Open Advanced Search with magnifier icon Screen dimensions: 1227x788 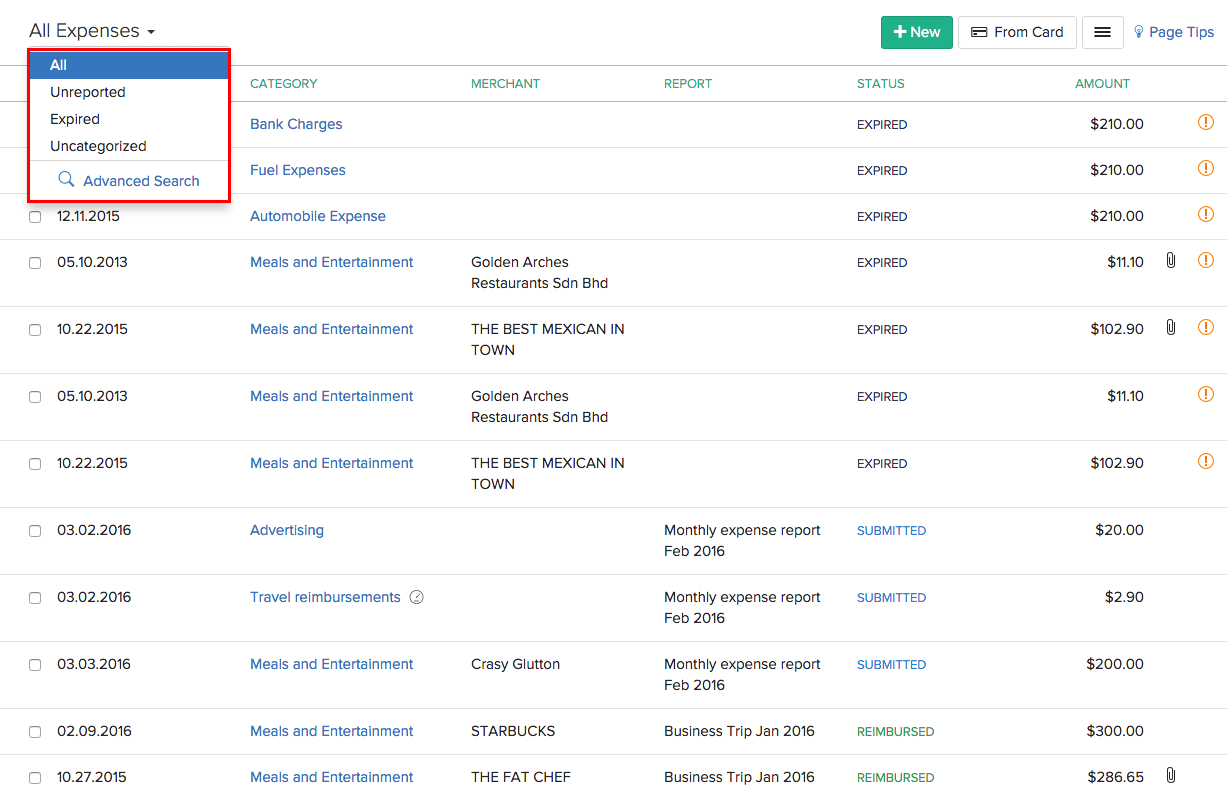pos(129,181)
